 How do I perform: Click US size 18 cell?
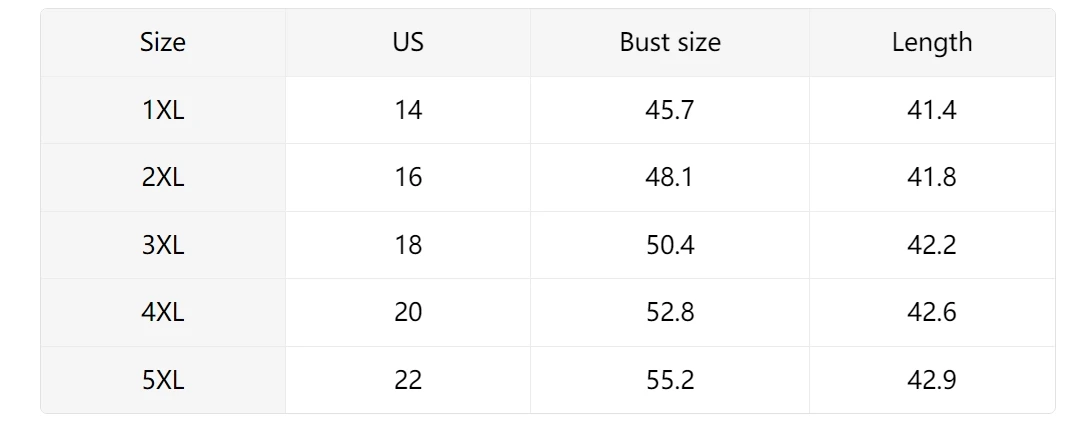(408, 245)
